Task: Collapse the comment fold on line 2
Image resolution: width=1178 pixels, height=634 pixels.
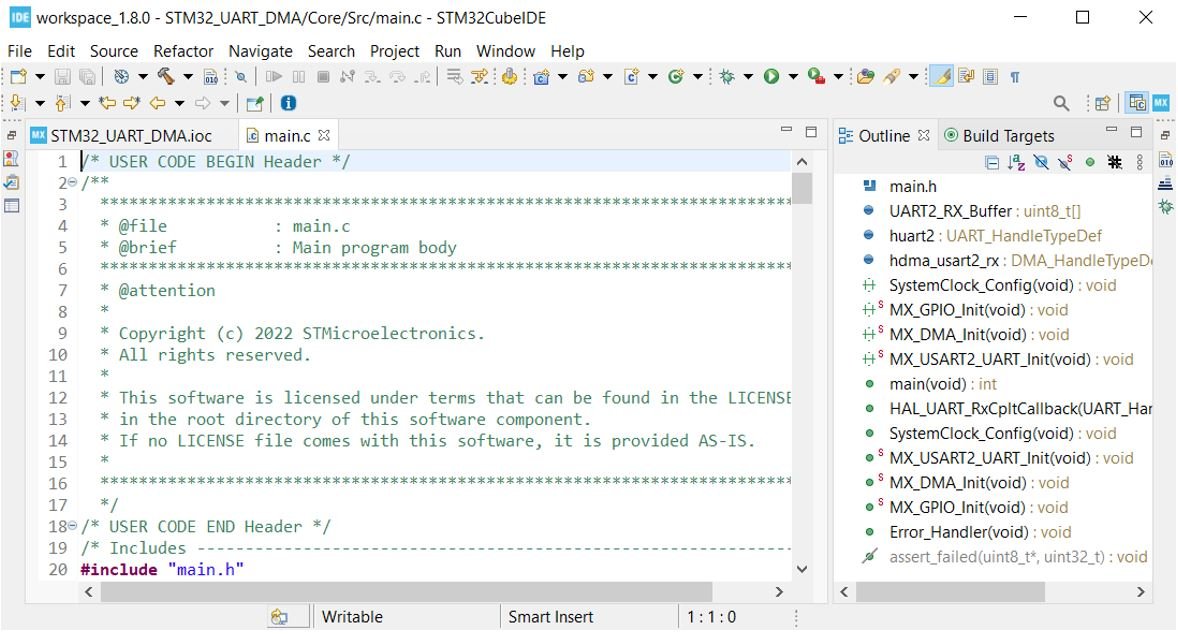Action: 73,183
